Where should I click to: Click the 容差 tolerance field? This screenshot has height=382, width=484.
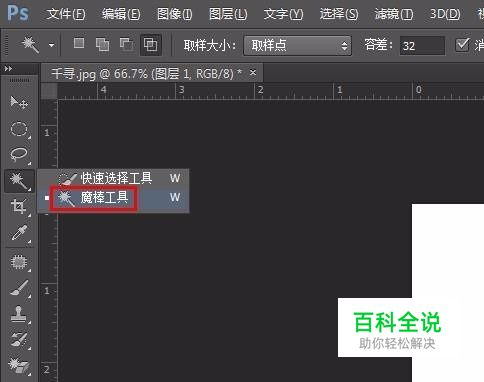[422, 46]
